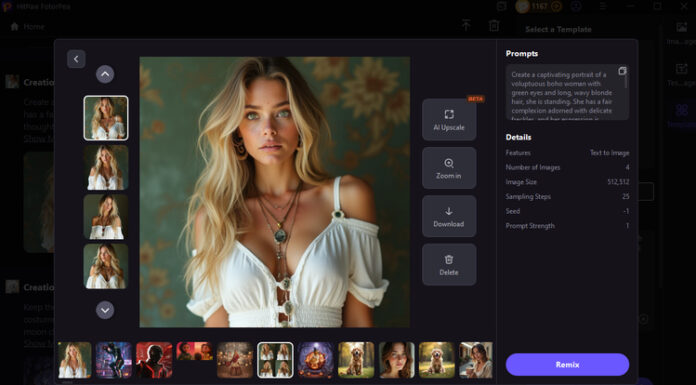Open the Template sidebar tool
Viewport: 696px width, 385px height.
[681, 115]
